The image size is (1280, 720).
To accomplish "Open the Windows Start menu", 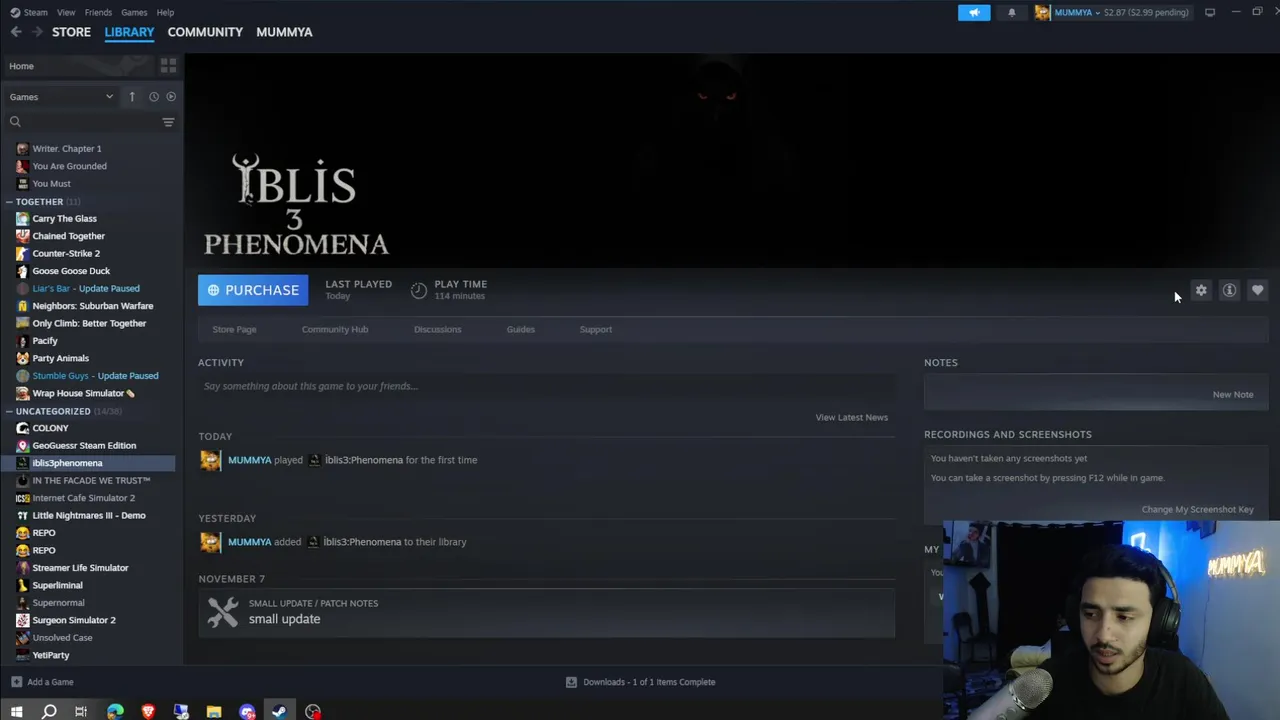I will pos(16,712).
